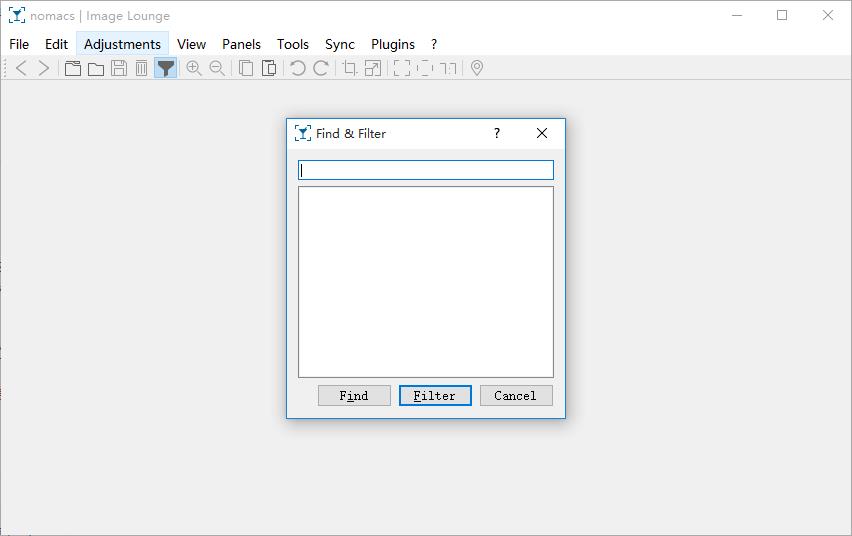Open directory folder icon

96,68
